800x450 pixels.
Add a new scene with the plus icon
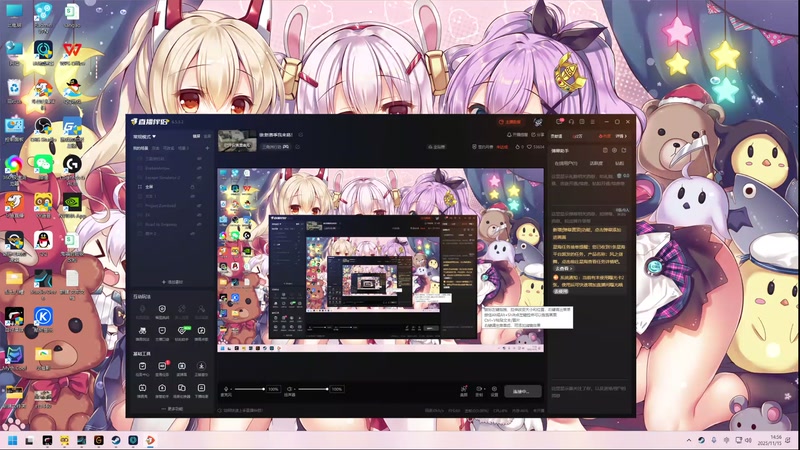[x=207, y=148]
